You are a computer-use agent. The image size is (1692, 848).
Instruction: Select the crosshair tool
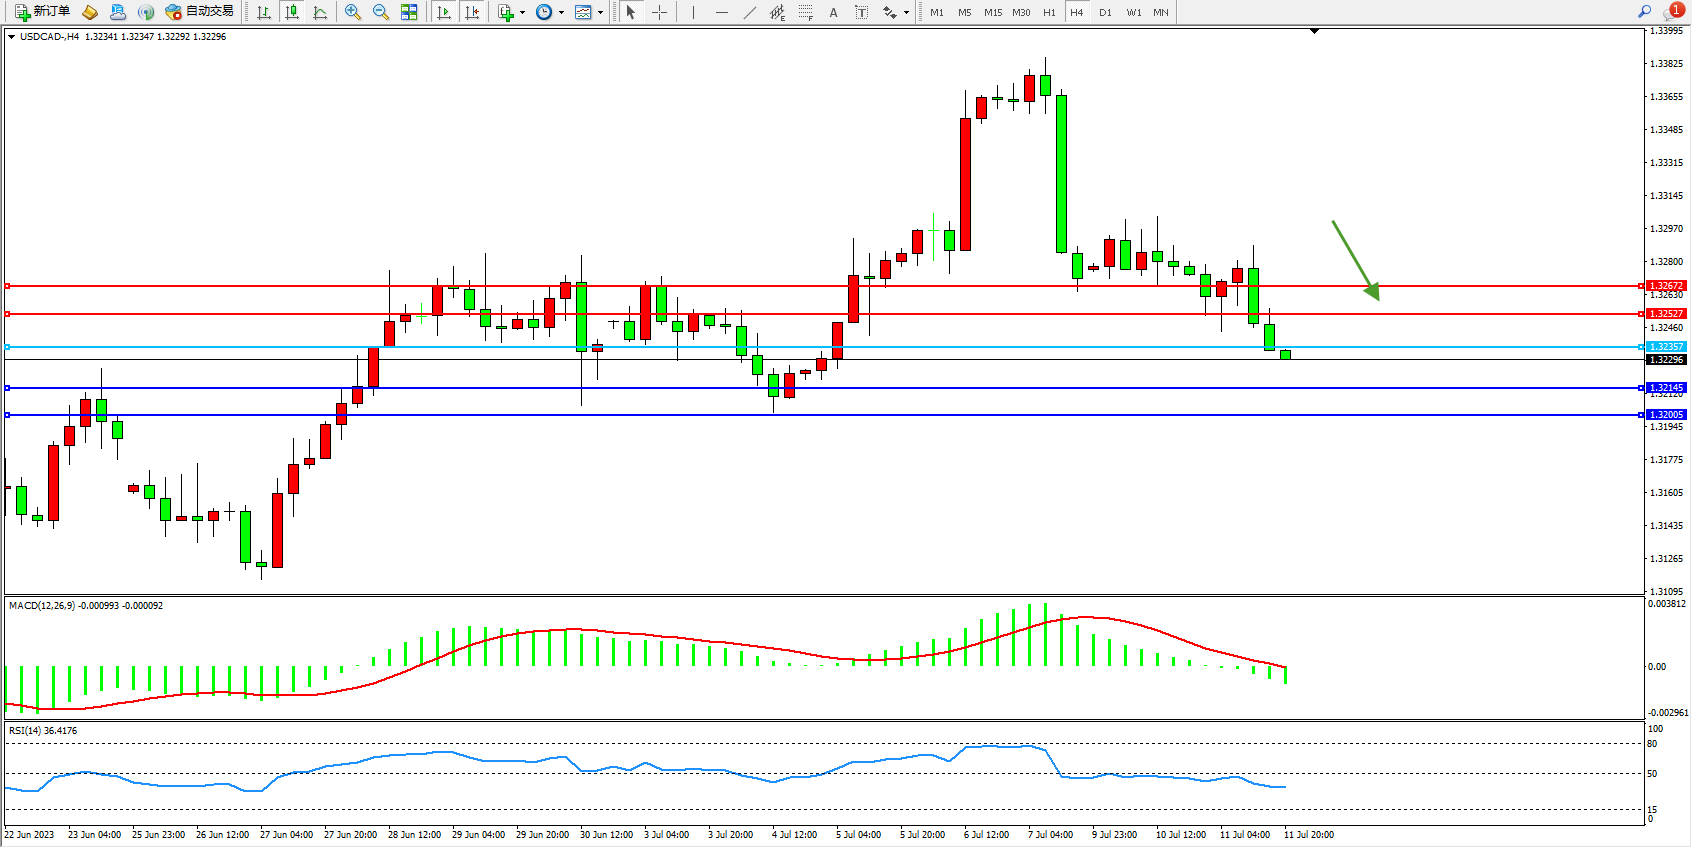[660, 12]
